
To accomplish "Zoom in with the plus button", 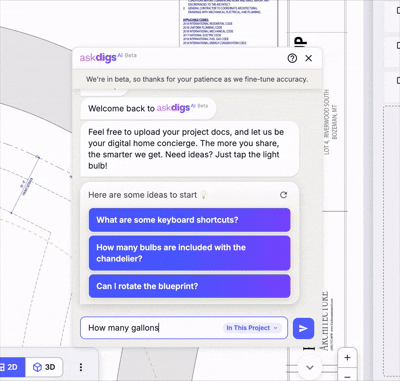I will (347, 358).
